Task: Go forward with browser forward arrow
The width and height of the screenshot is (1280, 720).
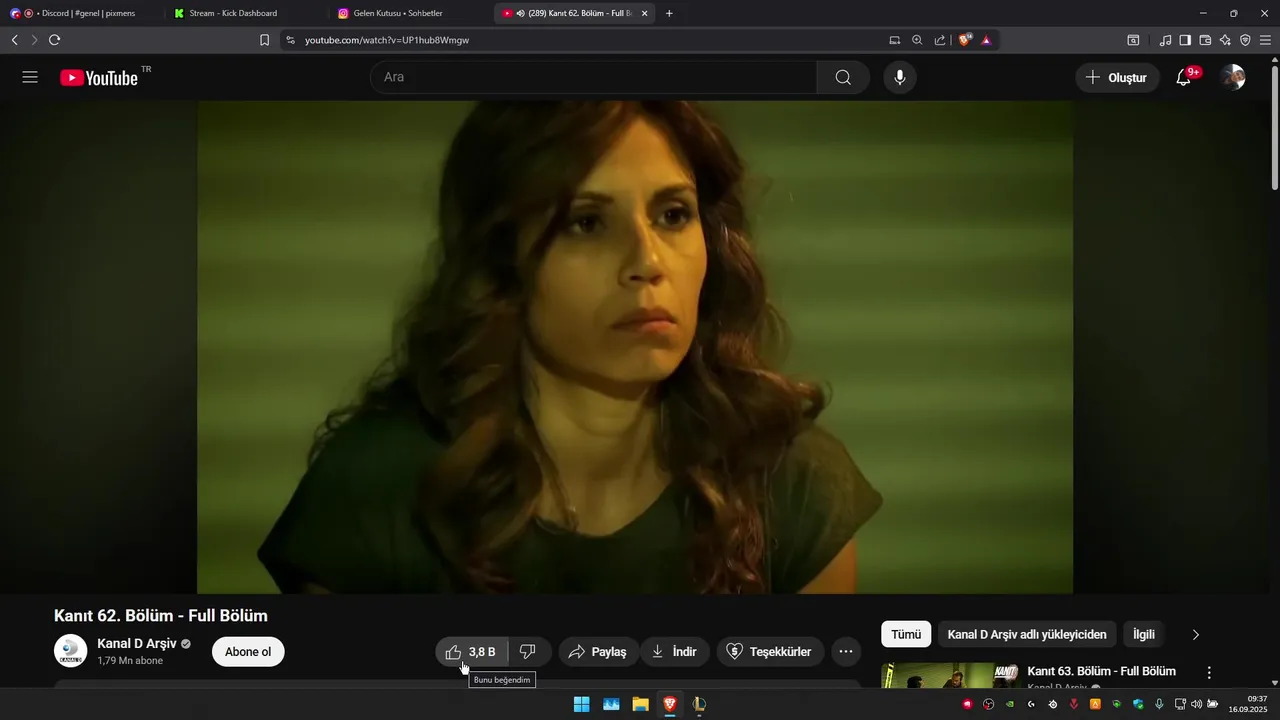Action: (x=34, y=40)
